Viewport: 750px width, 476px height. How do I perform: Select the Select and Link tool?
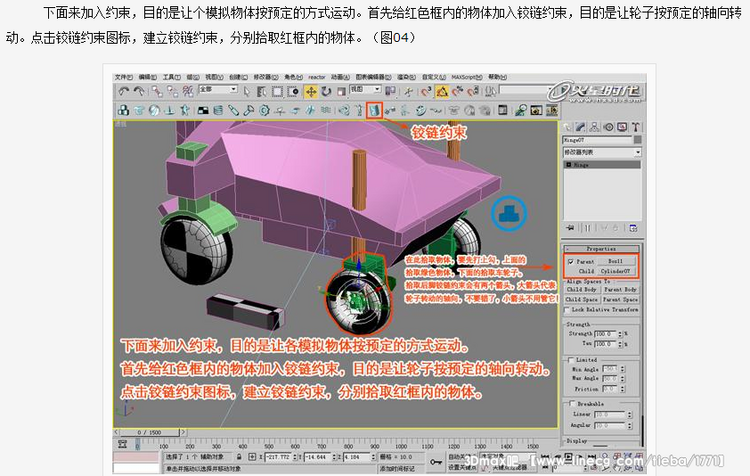pyautogui.click(x=156, y=91)
